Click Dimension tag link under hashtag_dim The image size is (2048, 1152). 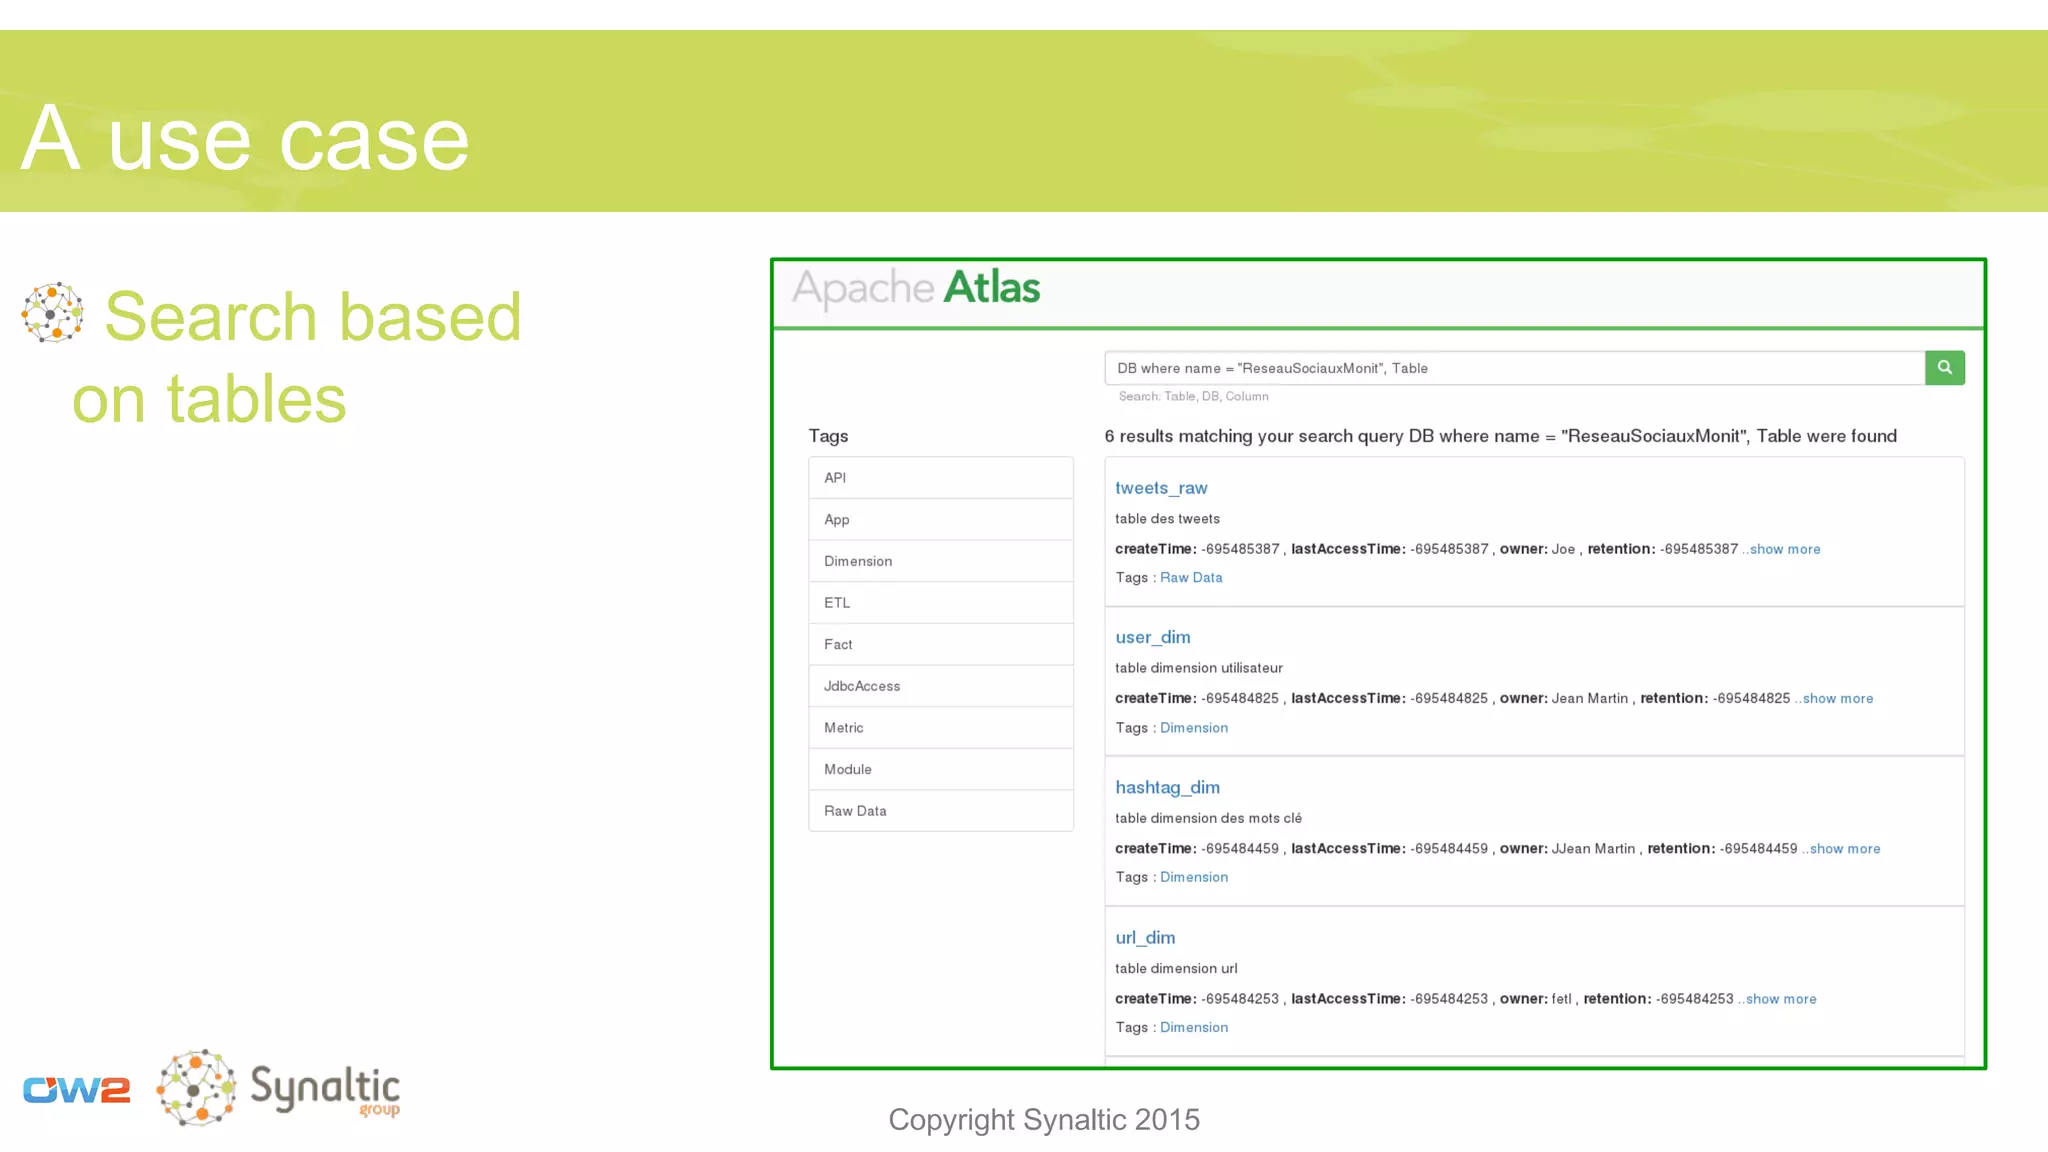[x=1194, y=876]
